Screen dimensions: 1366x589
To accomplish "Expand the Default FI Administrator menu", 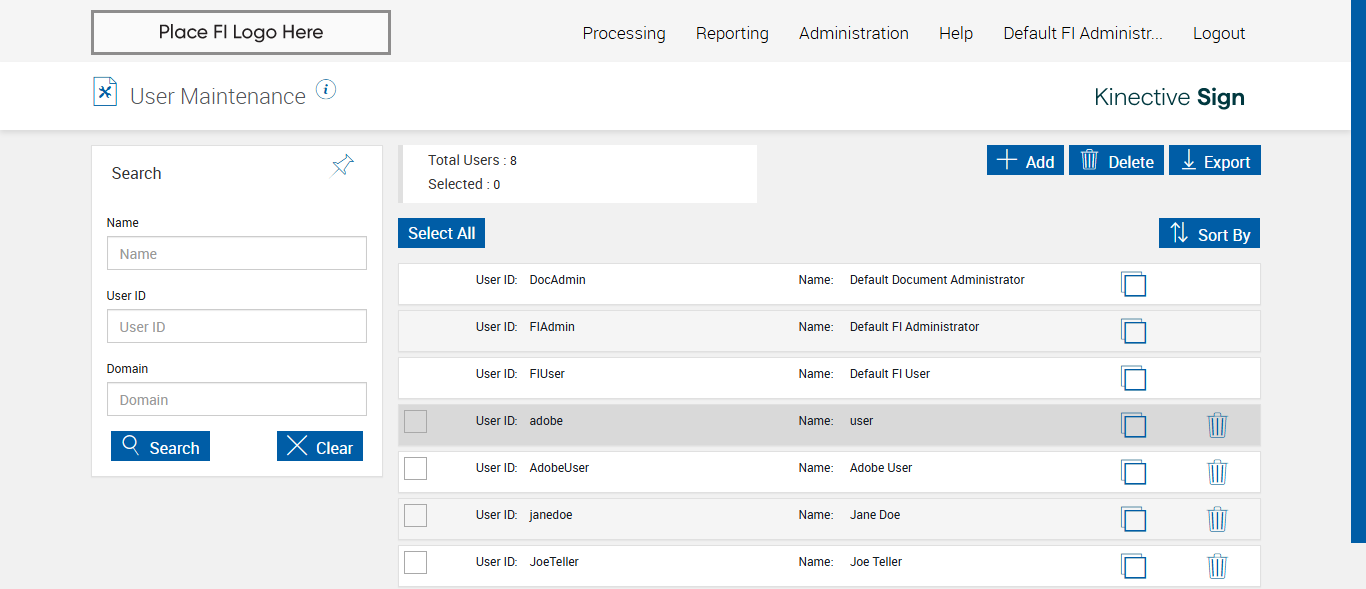I will tap(1082, 33).
